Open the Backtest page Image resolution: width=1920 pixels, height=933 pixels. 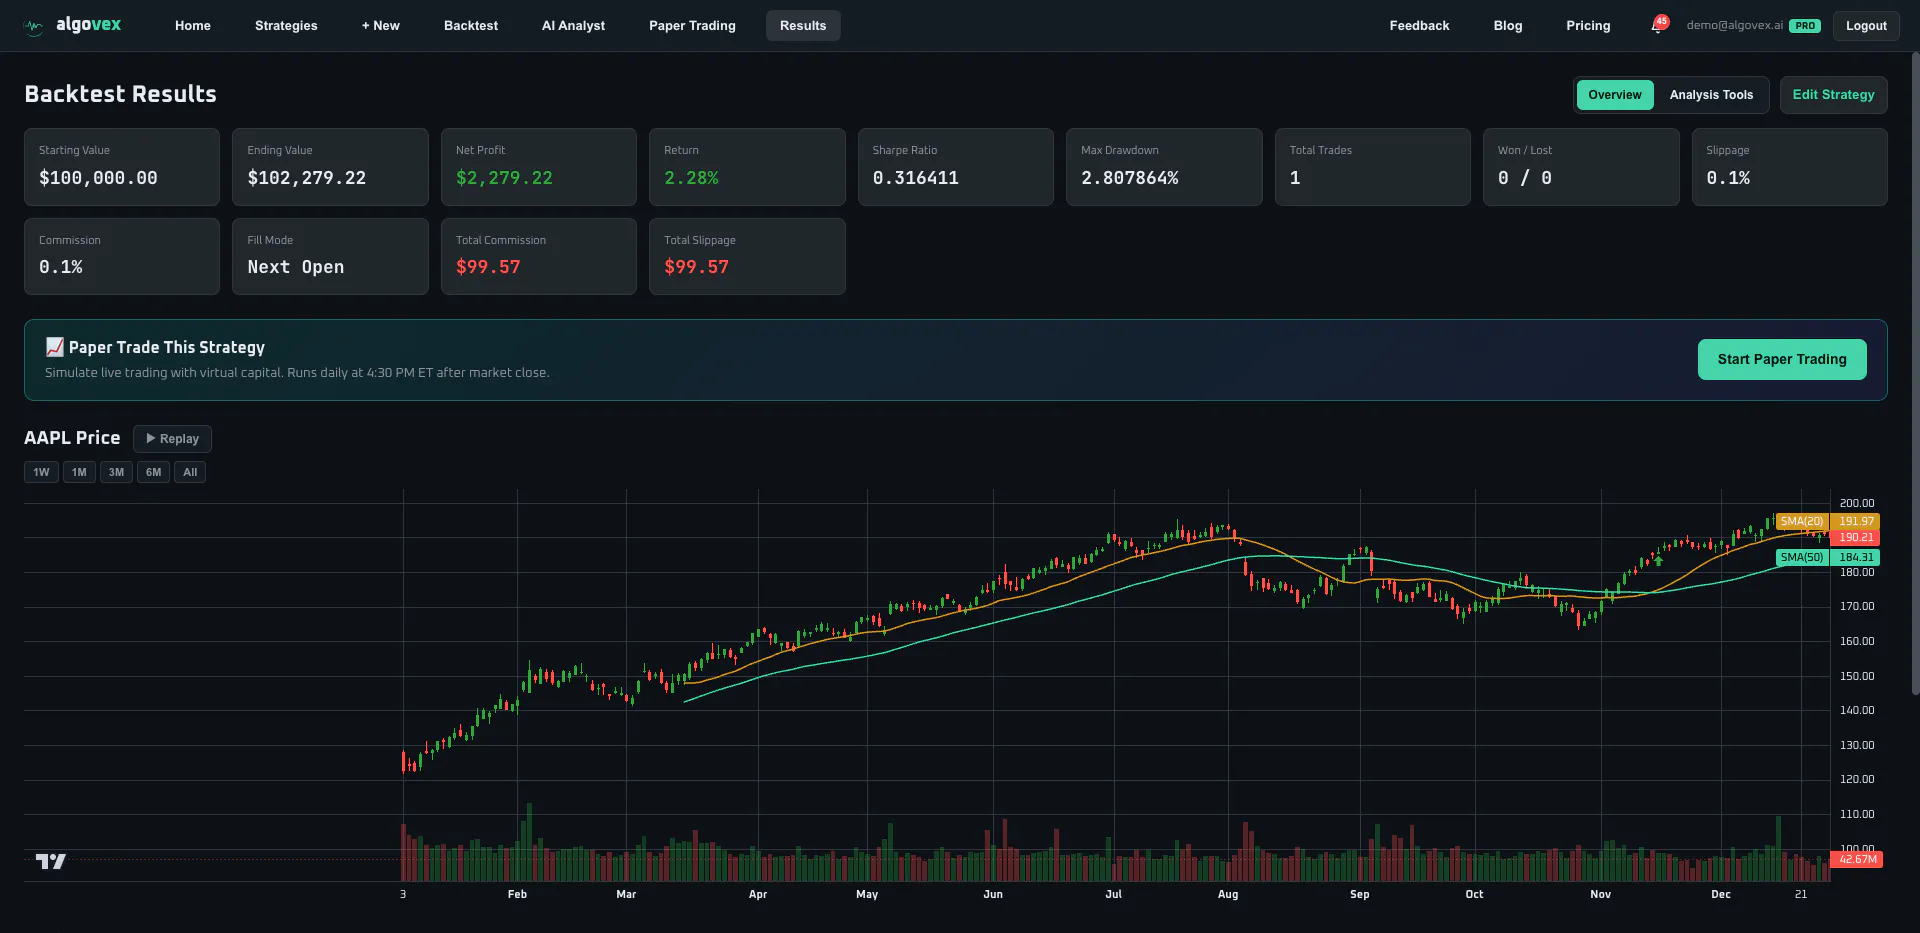[x=471, y=26]
